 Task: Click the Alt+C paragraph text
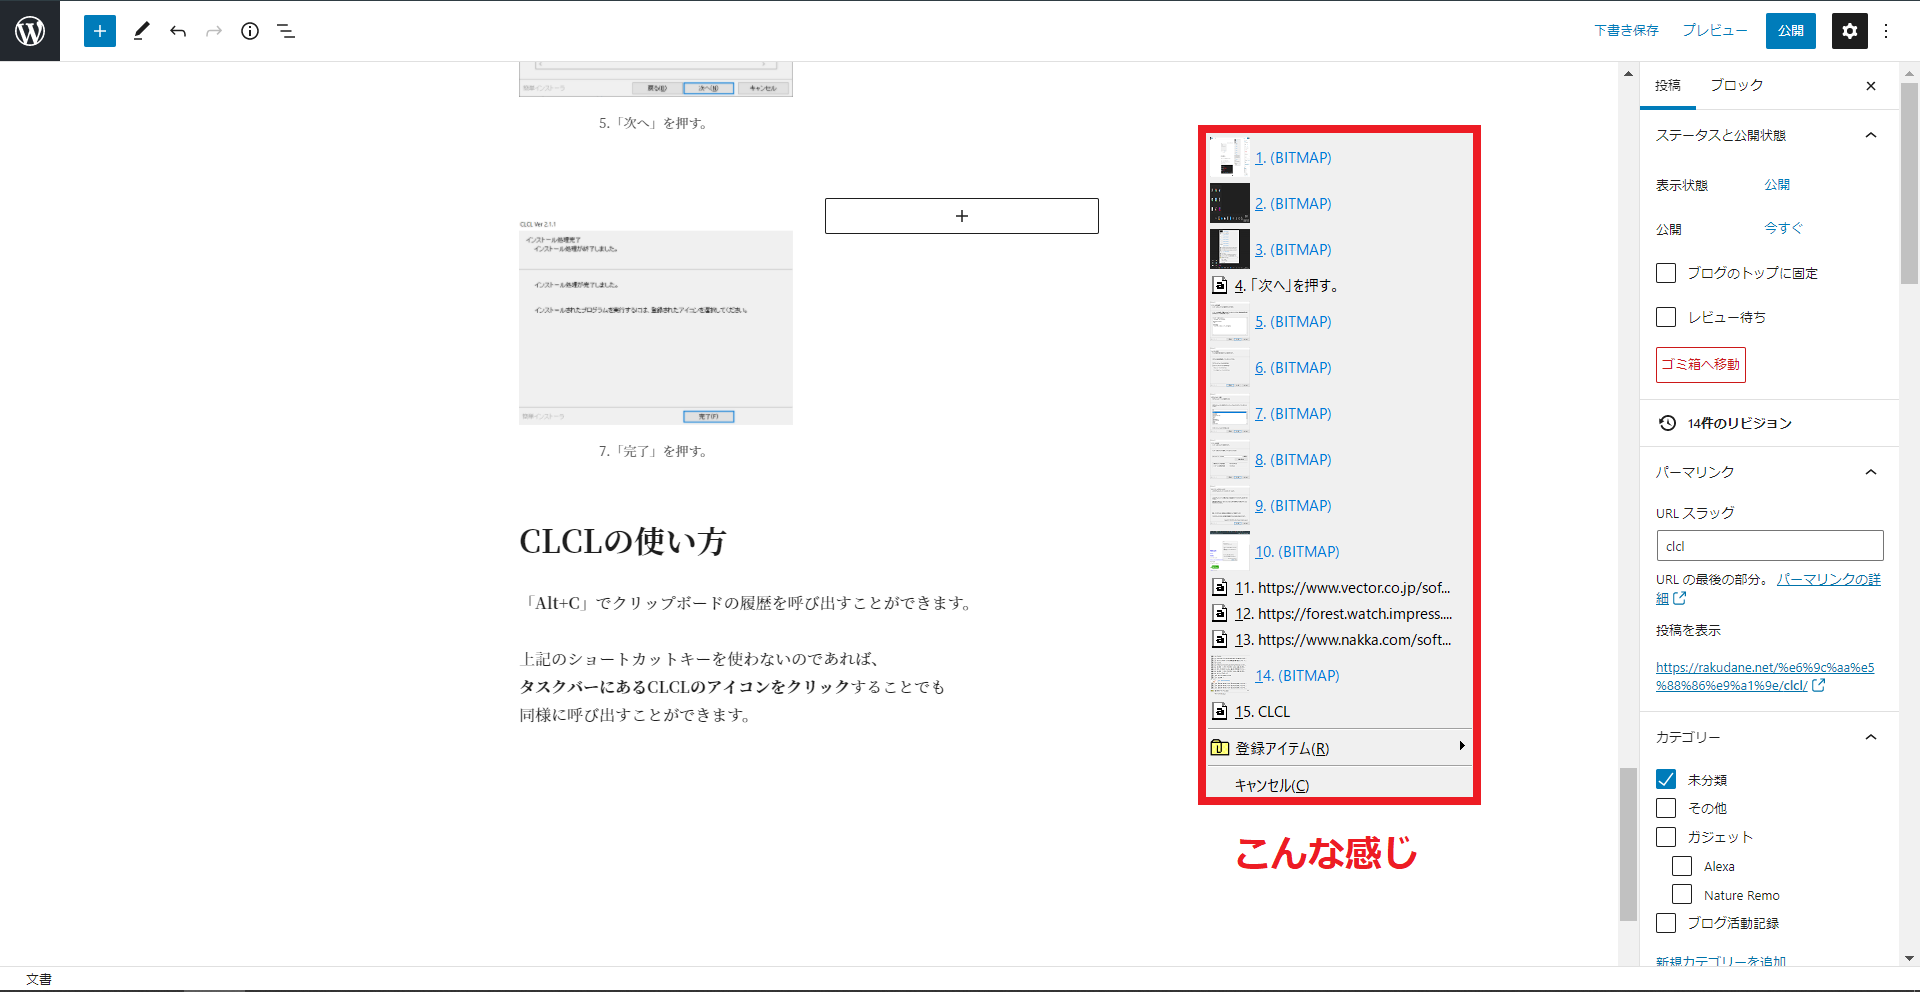click(749, 603)
